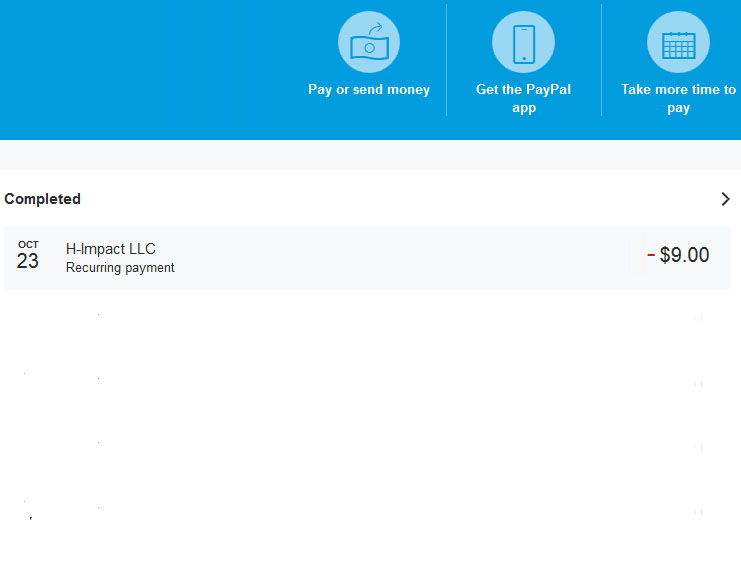The height and width of the screenshot is (561, 741).
Task: Select the Completed section heading
Action: (x=43, y=199)
